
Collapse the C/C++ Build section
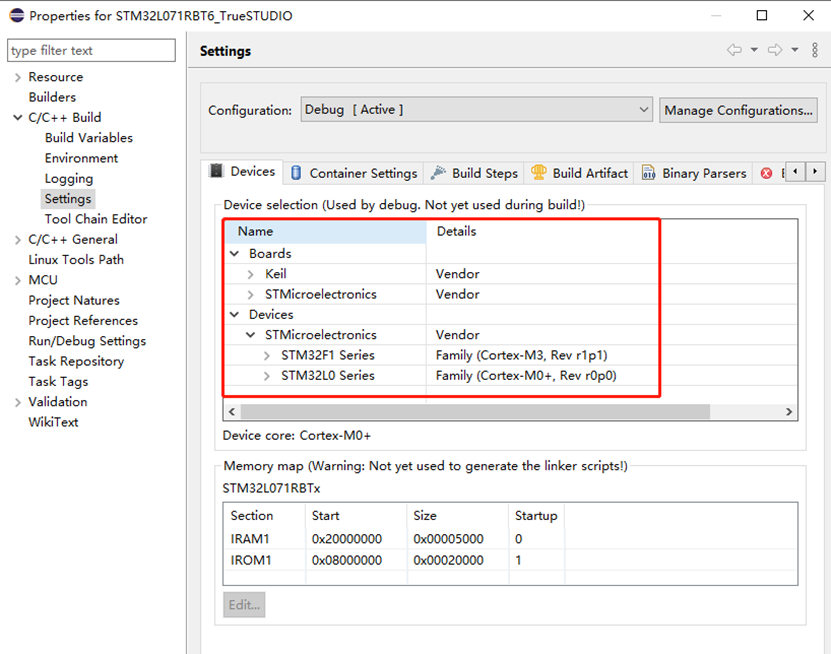[17, 117]
